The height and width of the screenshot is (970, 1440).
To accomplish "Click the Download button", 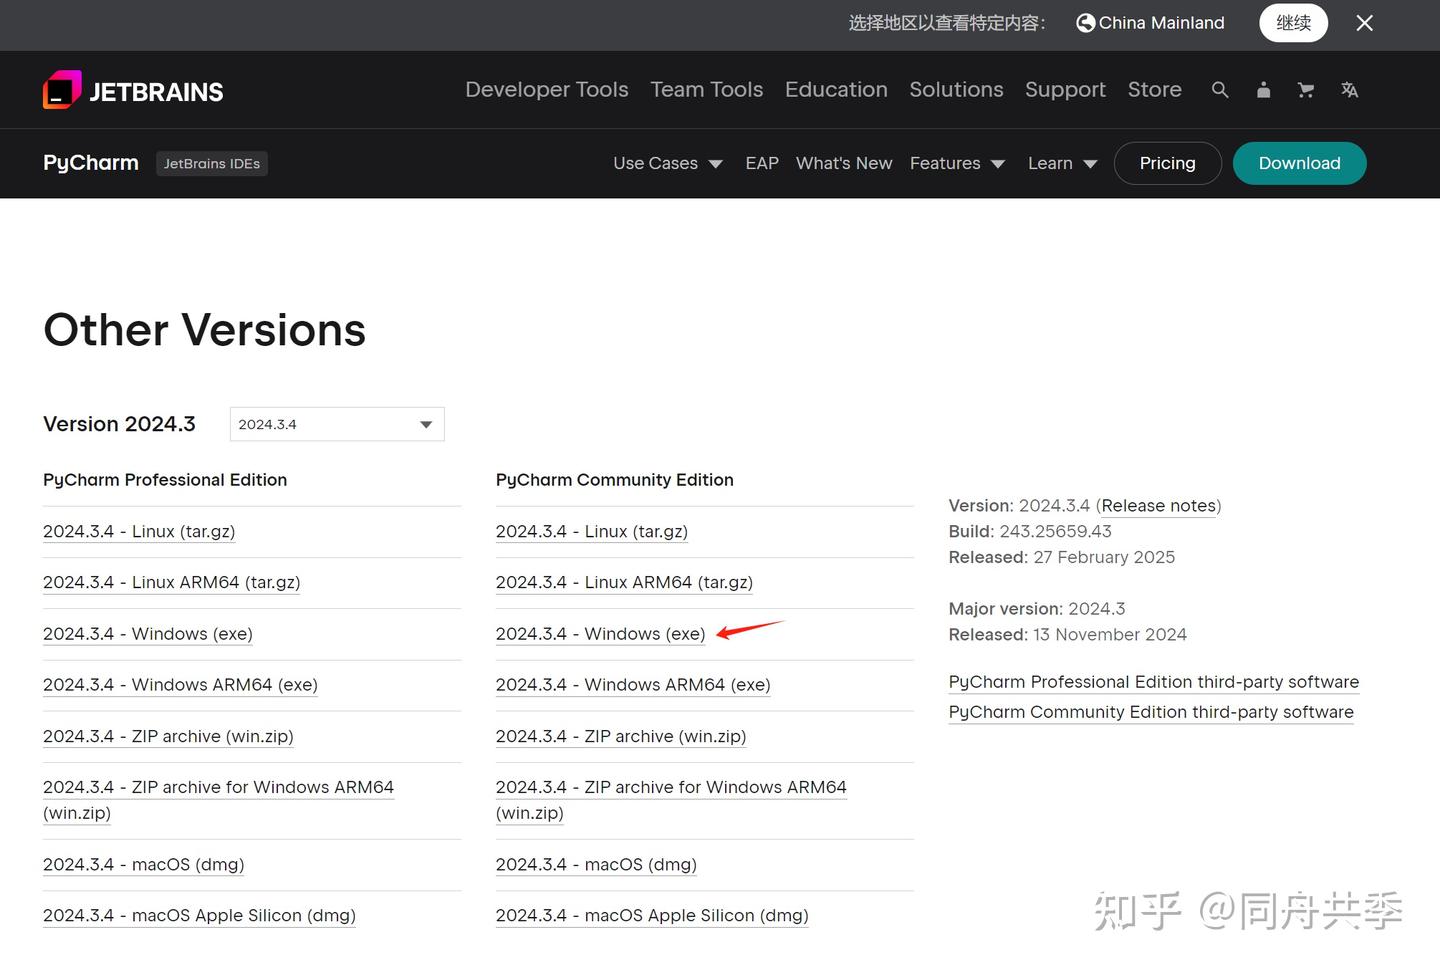I will (1300, 163).
